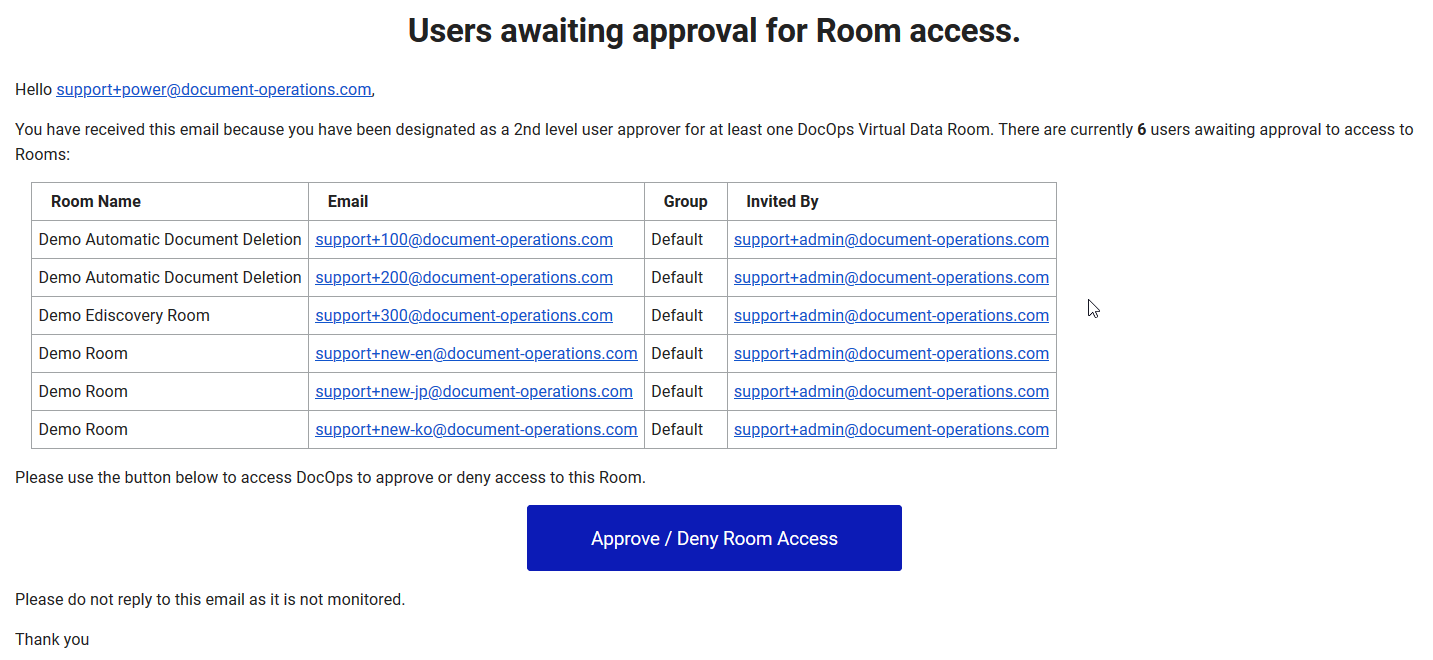Viewport: 1433px width, 660px height.
Task: Click admin link in the second table row
Action: [x=891, y=277]
